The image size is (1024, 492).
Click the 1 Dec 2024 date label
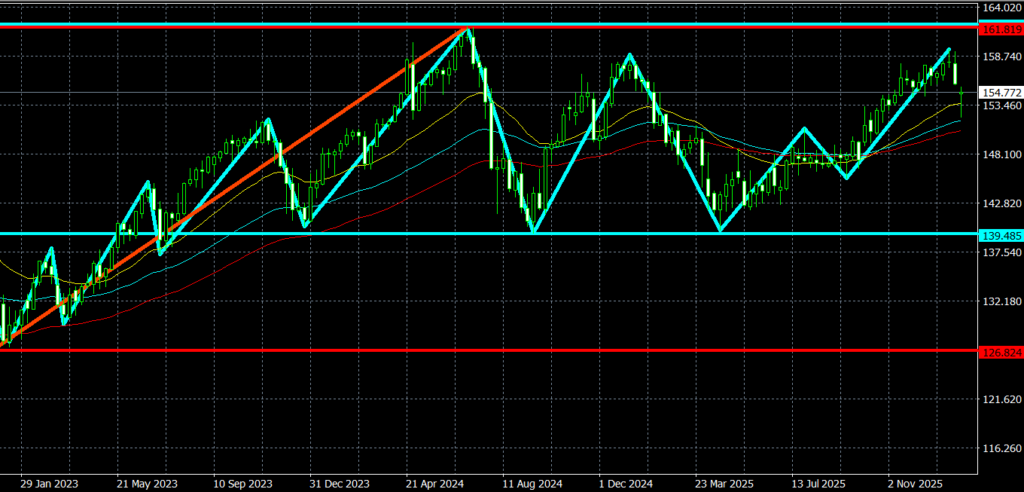[626, 481]
